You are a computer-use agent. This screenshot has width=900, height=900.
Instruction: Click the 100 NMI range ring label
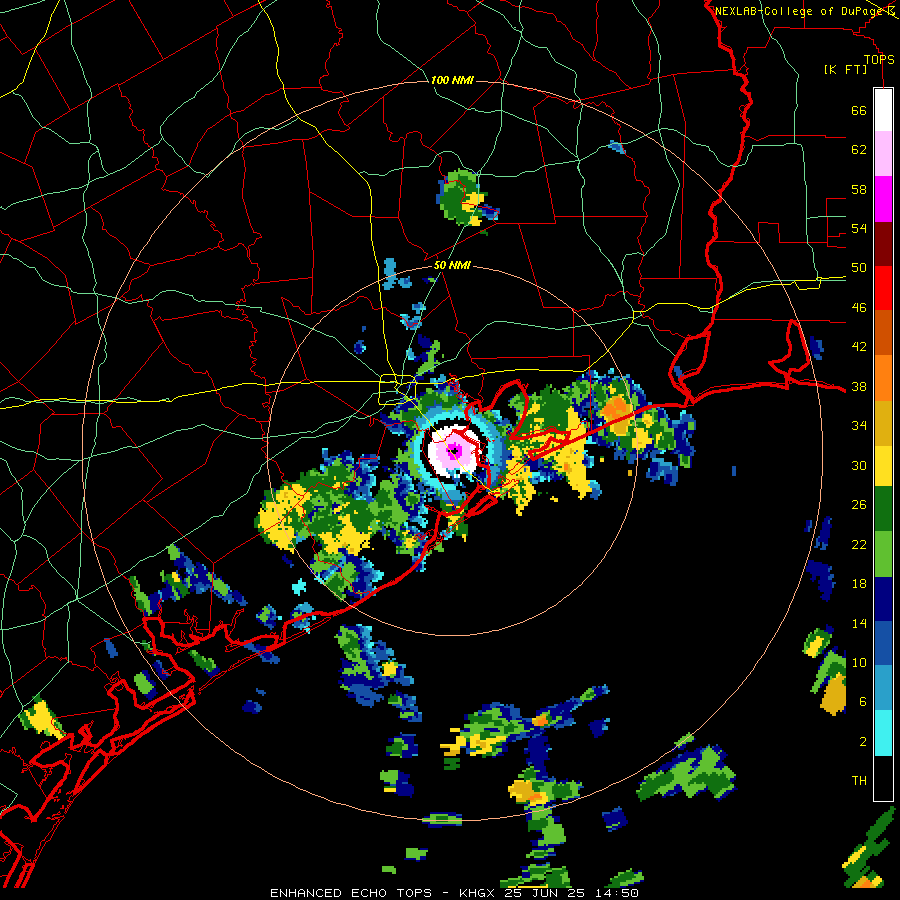pos(452,80)
